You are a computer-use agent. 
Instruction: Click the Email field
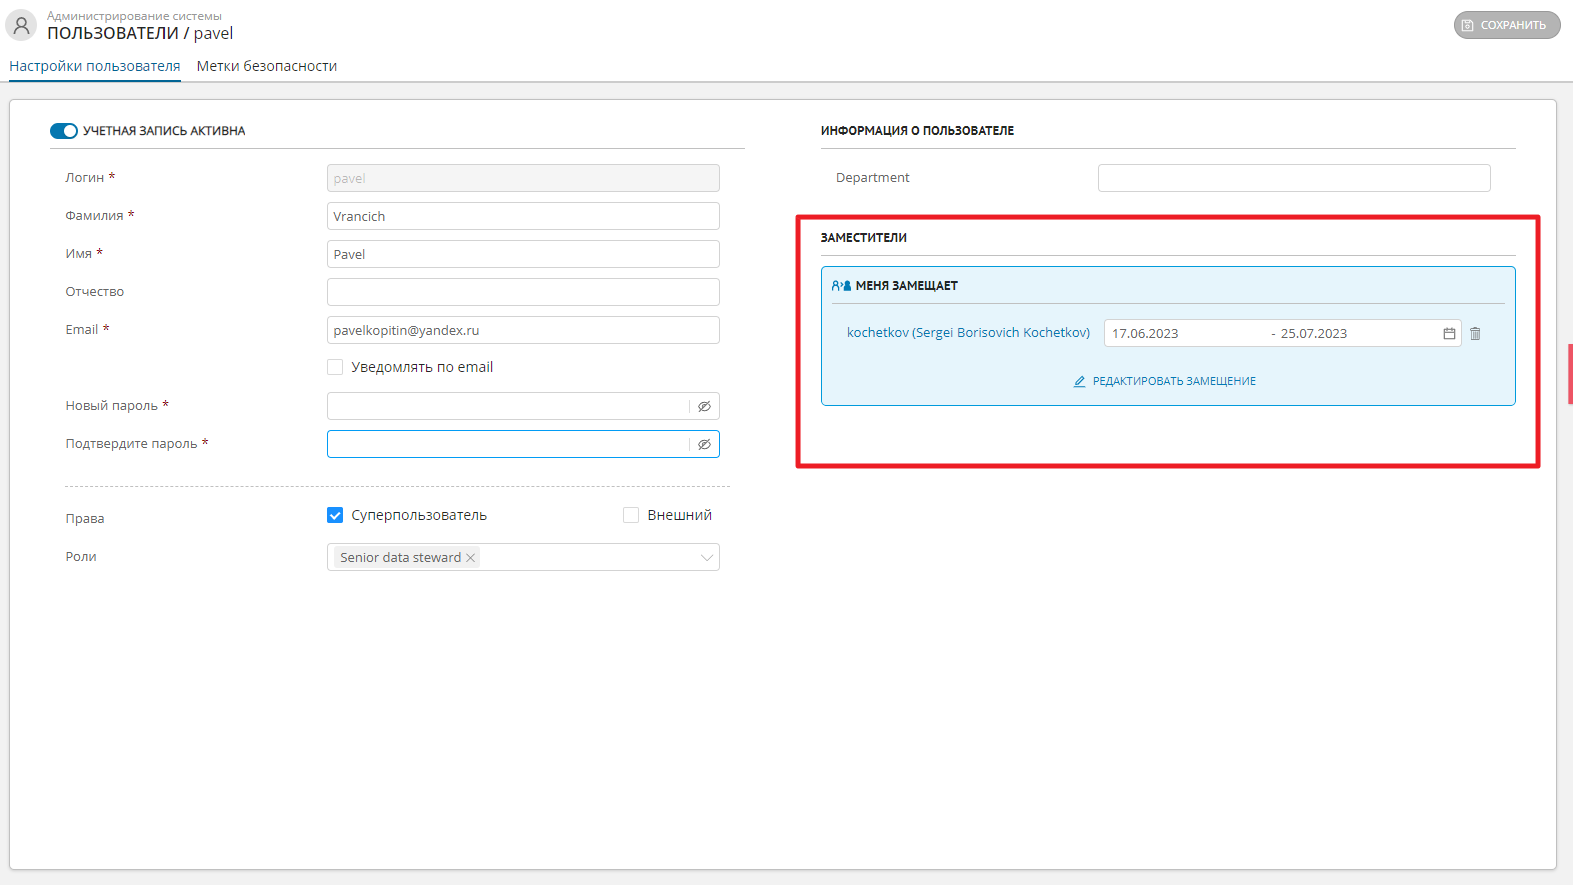[x=523, y=330]
